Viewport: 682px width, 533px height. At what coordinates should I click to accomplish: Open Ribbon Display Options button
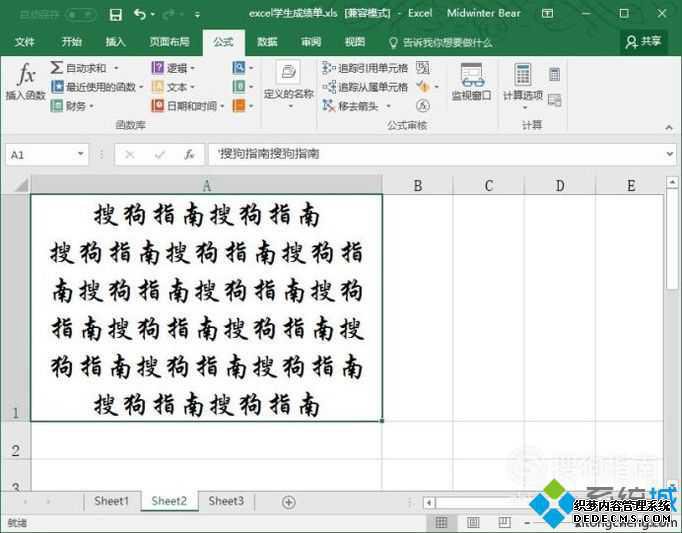click(547, 13)
